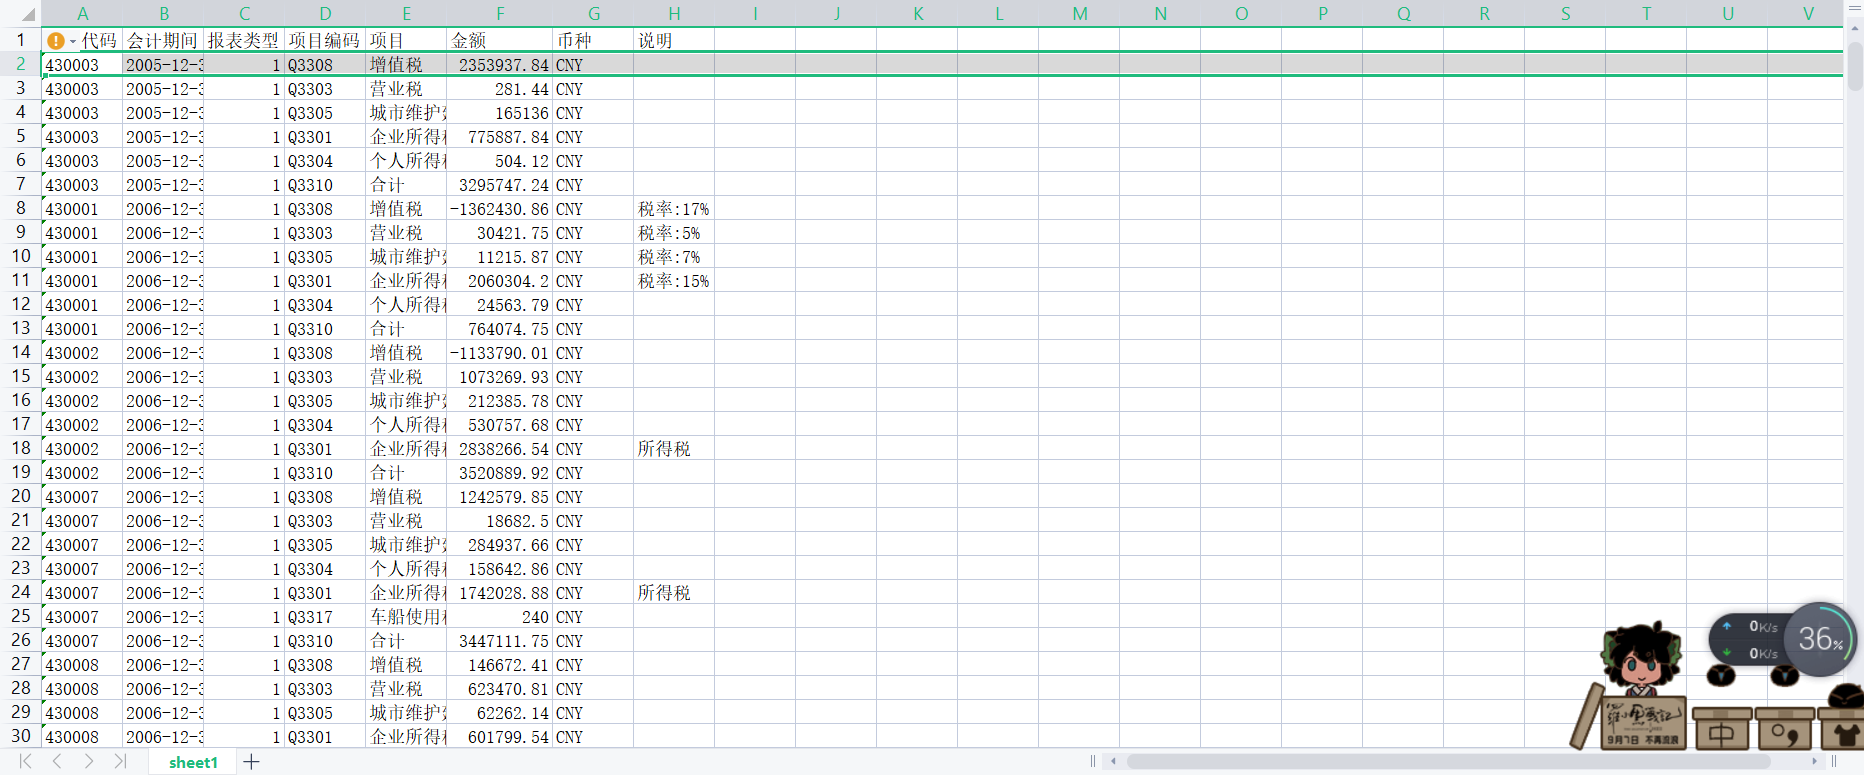The width and height of the screenshot is (1864, 775).
Task: Click amount cell 18682.5
Action: point(500,521)
